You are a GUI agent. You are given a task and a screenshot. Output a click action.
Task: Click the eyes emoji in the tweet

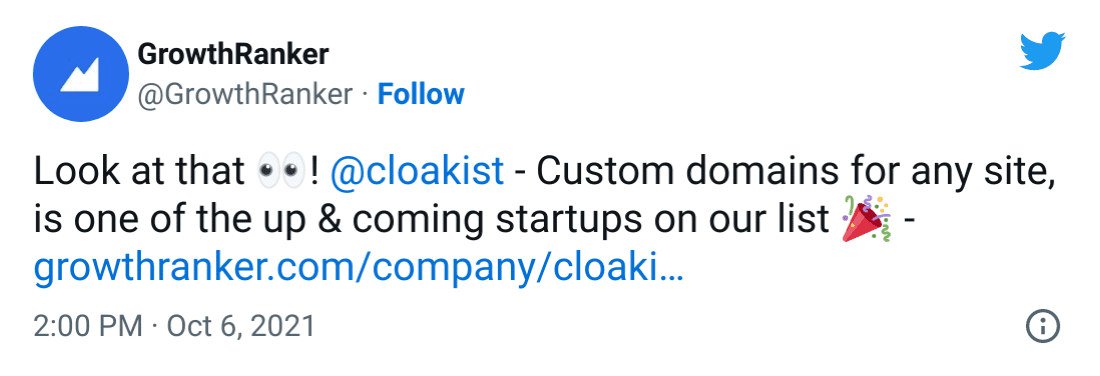point(281,173)
